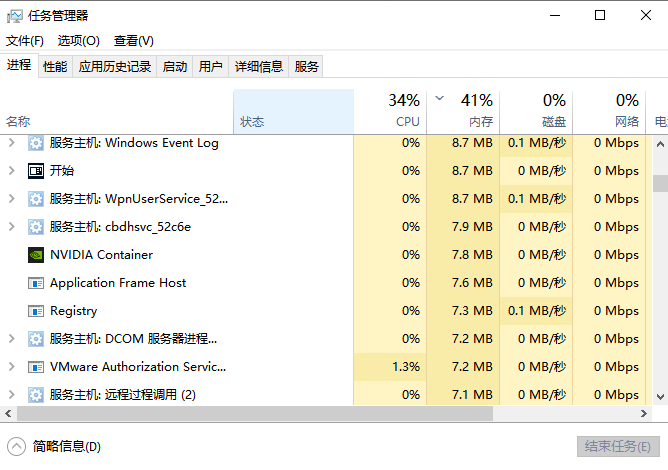Select the Registry process icon
The width and height of the screenshot is (668, 470).
coord(36,311)
